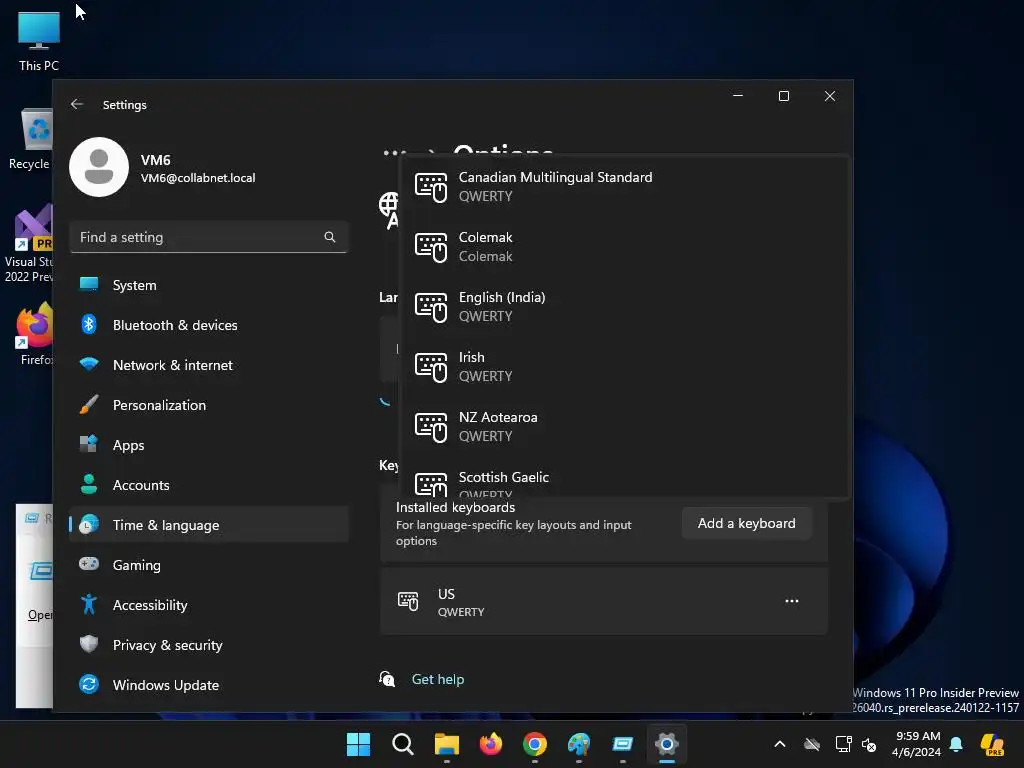Show hidden system tray icons

pyautogui.click(x=780, y=744)
